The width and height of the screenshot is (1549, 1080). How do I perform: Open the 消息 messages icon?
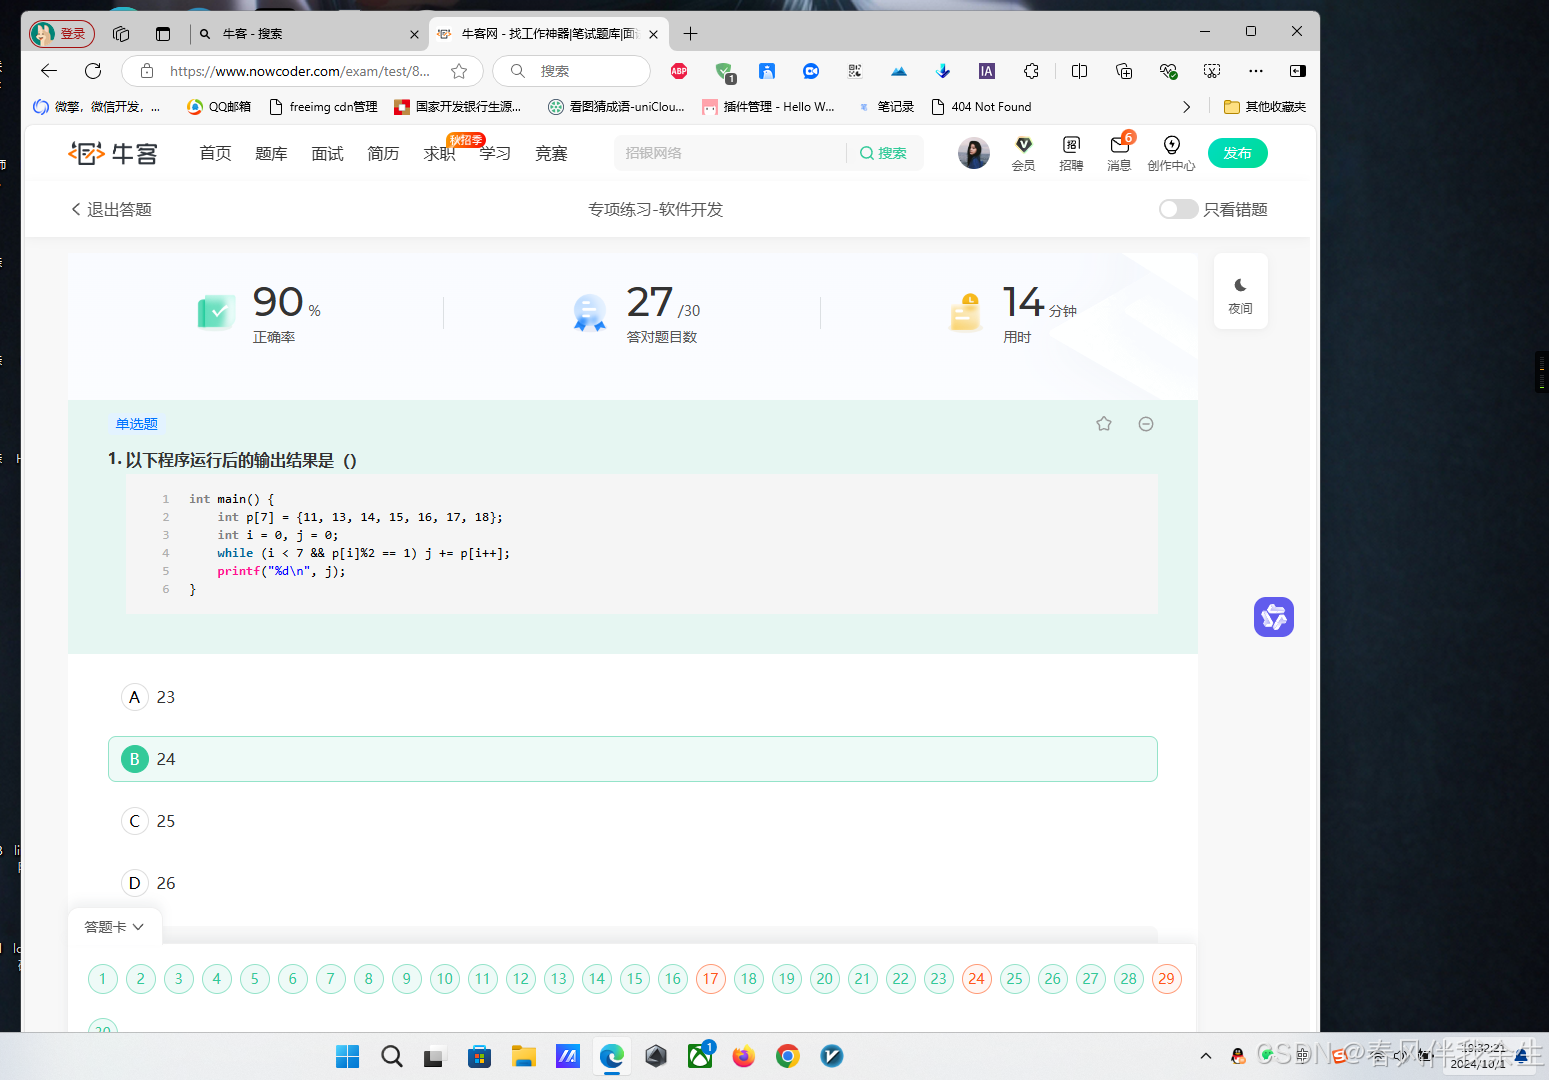1119,154
